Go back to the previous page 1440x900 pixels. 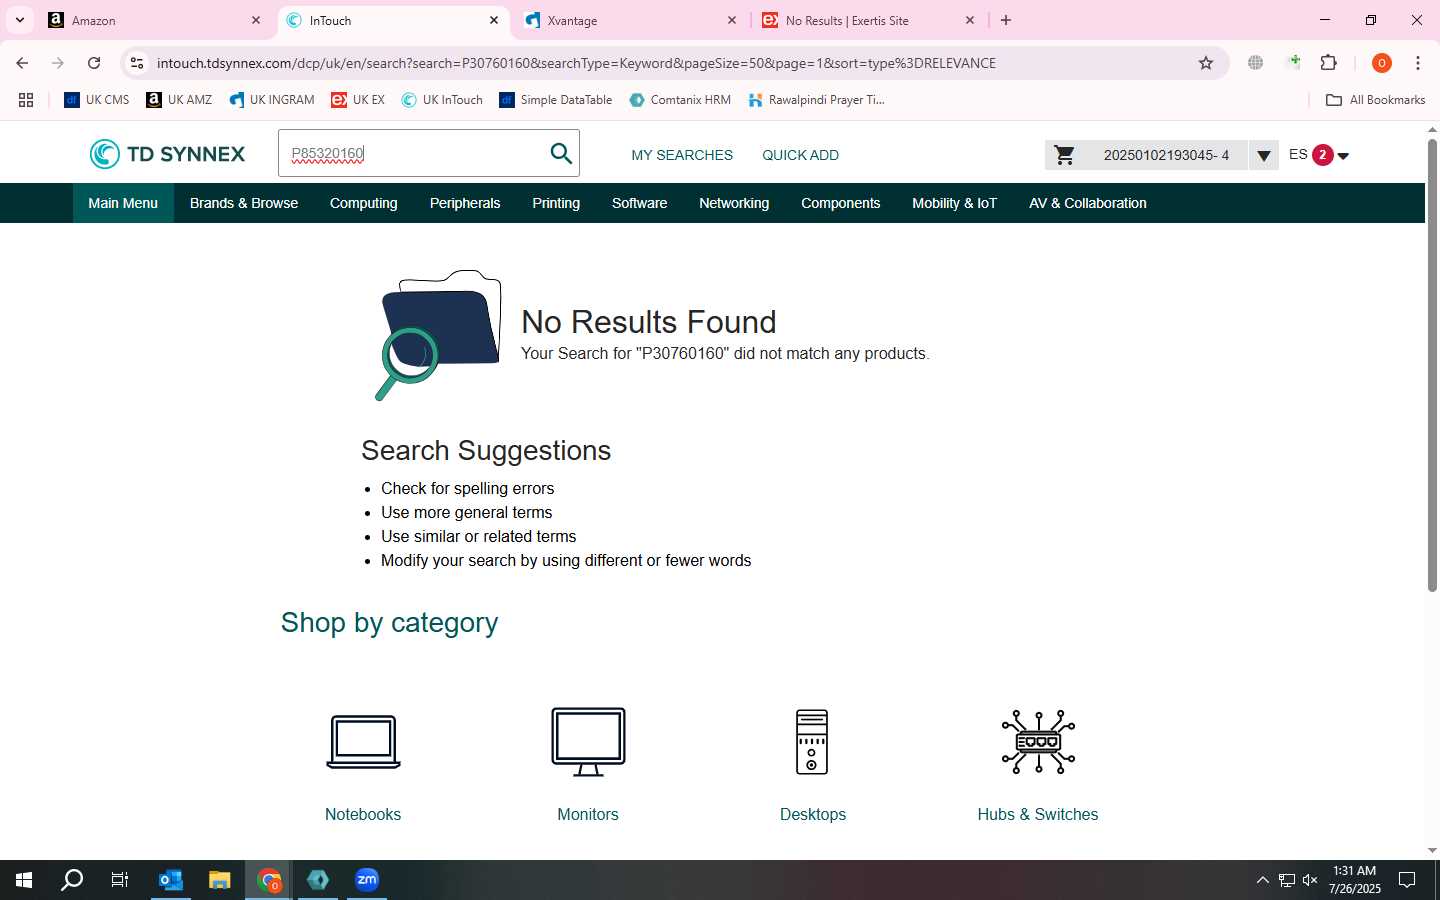point(22,63)
